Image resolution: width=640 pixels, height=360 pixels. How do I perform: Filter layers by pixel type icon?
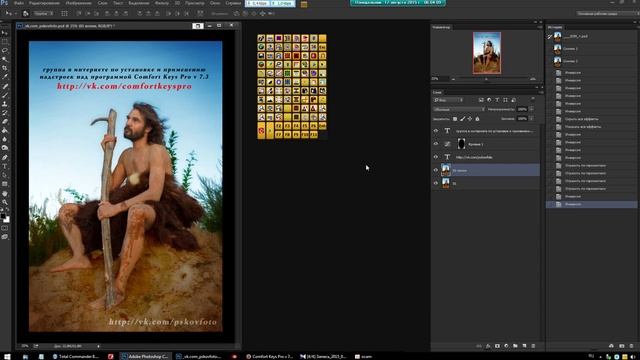(x=481, y=100)
